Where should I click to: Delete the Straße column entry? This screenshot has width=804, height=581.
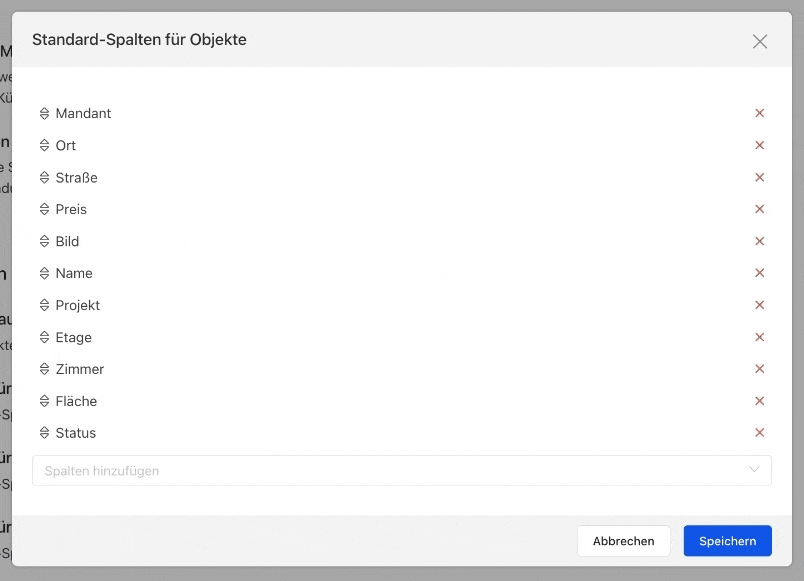point(759,177)
